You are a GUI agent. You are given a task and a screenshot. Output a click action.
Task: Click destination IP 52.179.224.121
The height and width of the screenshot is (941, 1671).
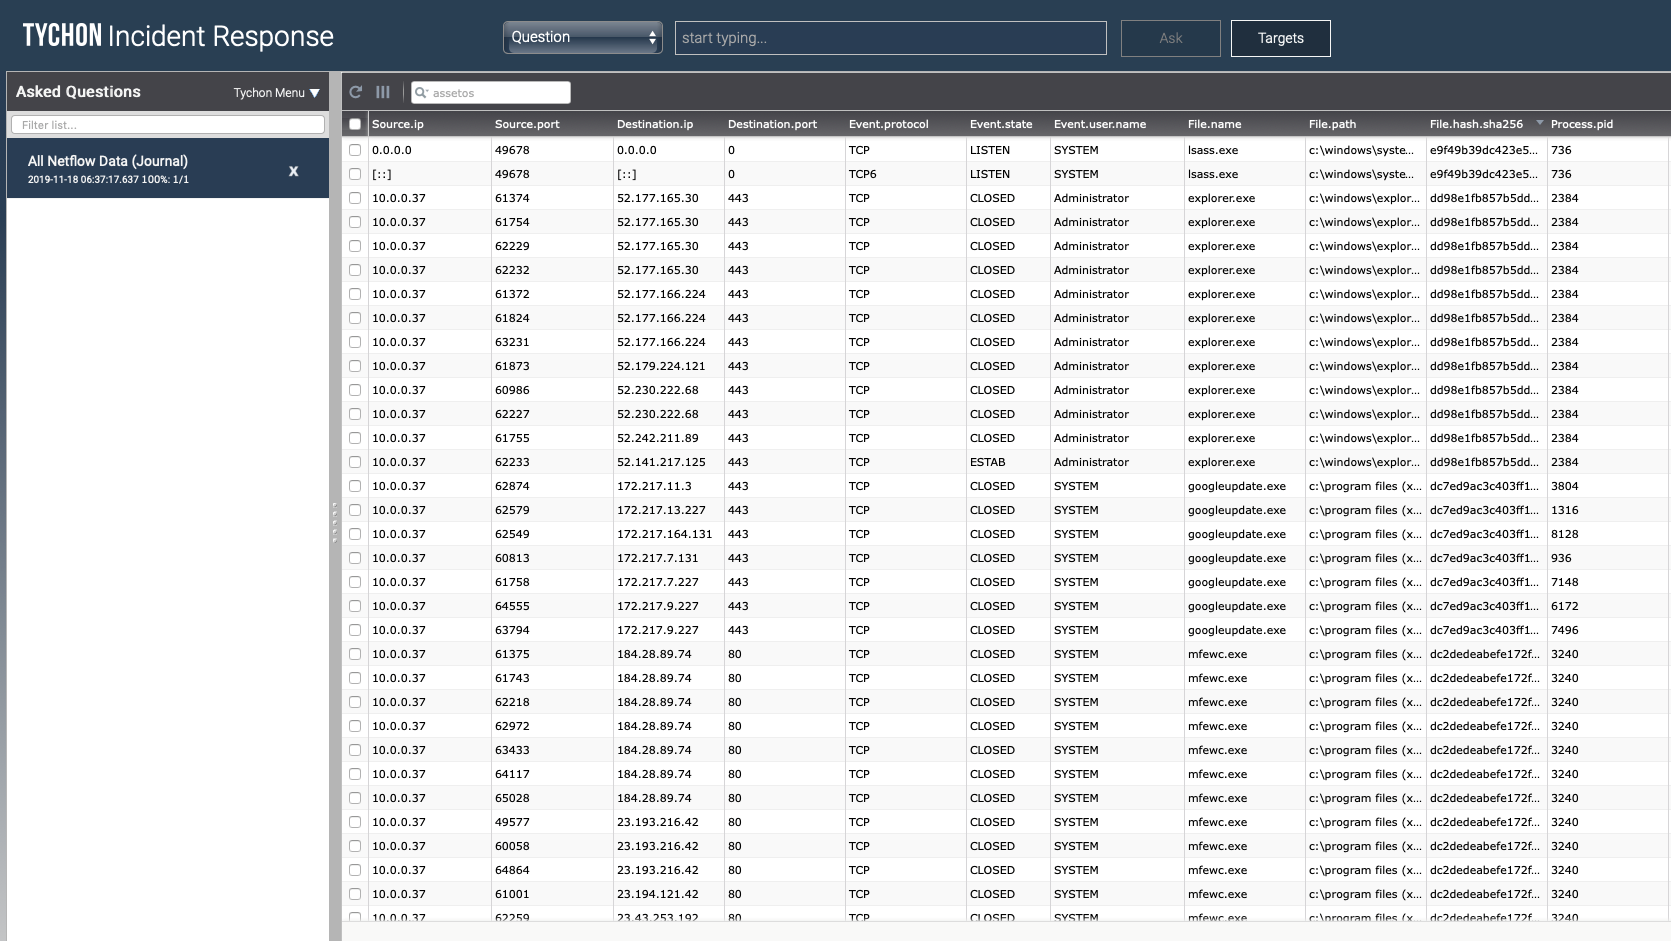pyautogui.click(x=661, y=366)
